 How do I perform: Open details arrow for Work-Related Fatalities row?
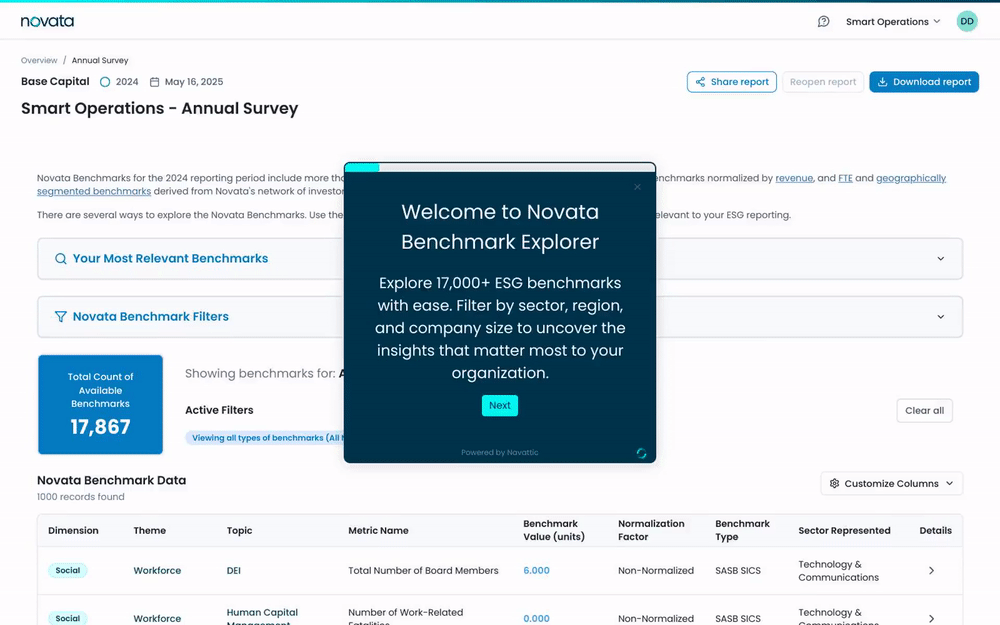[x=931, y=619]
